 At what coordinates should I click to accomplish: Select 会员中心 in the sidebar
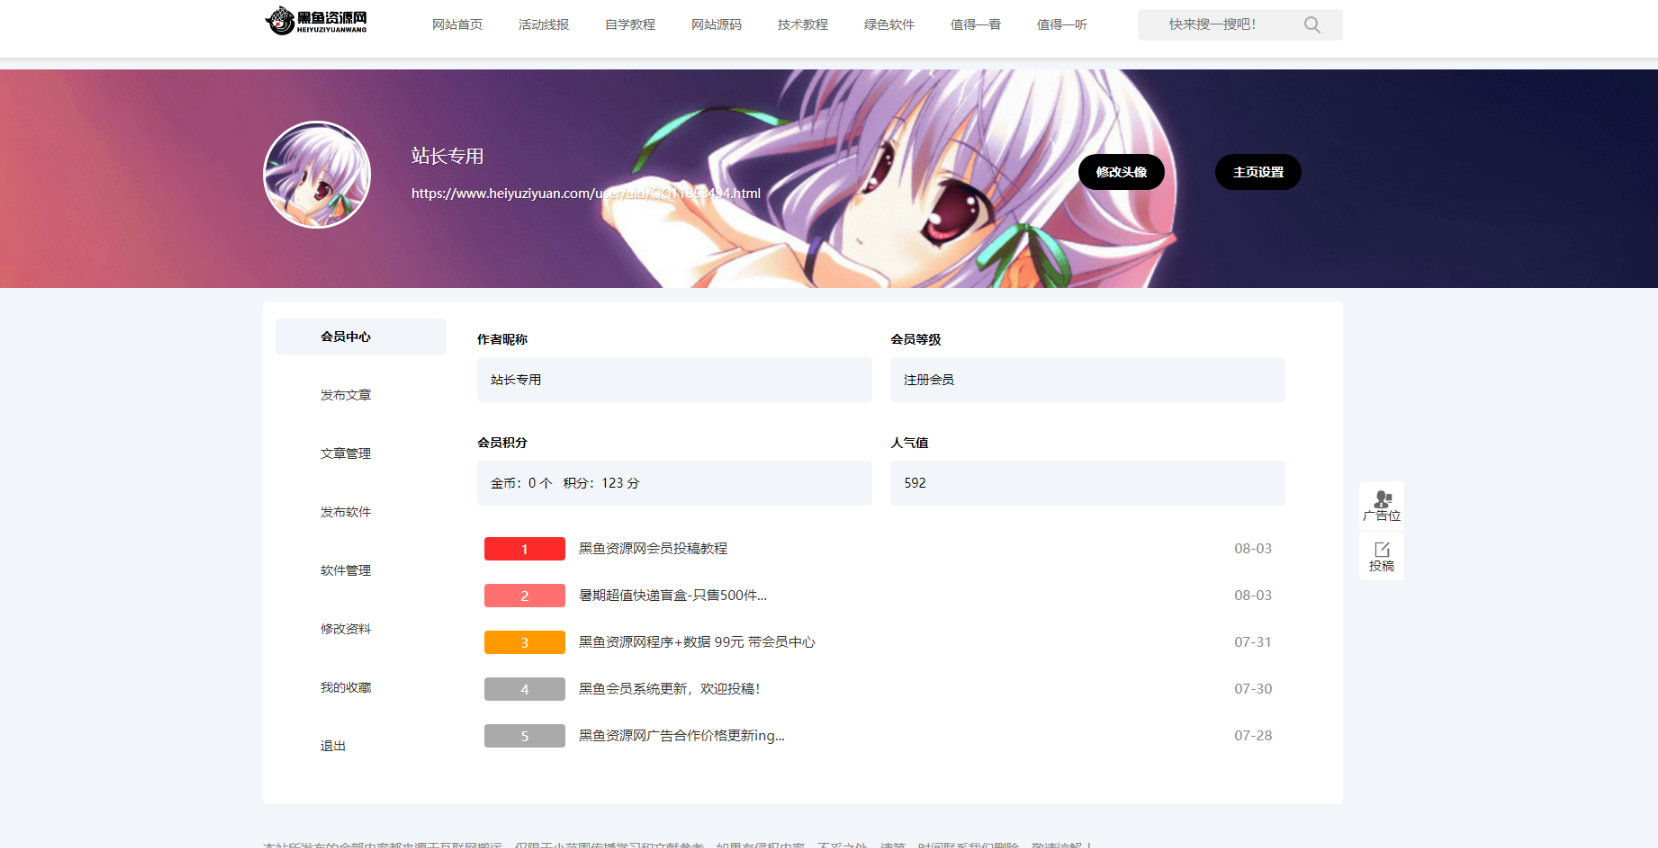tap(361, 337)
